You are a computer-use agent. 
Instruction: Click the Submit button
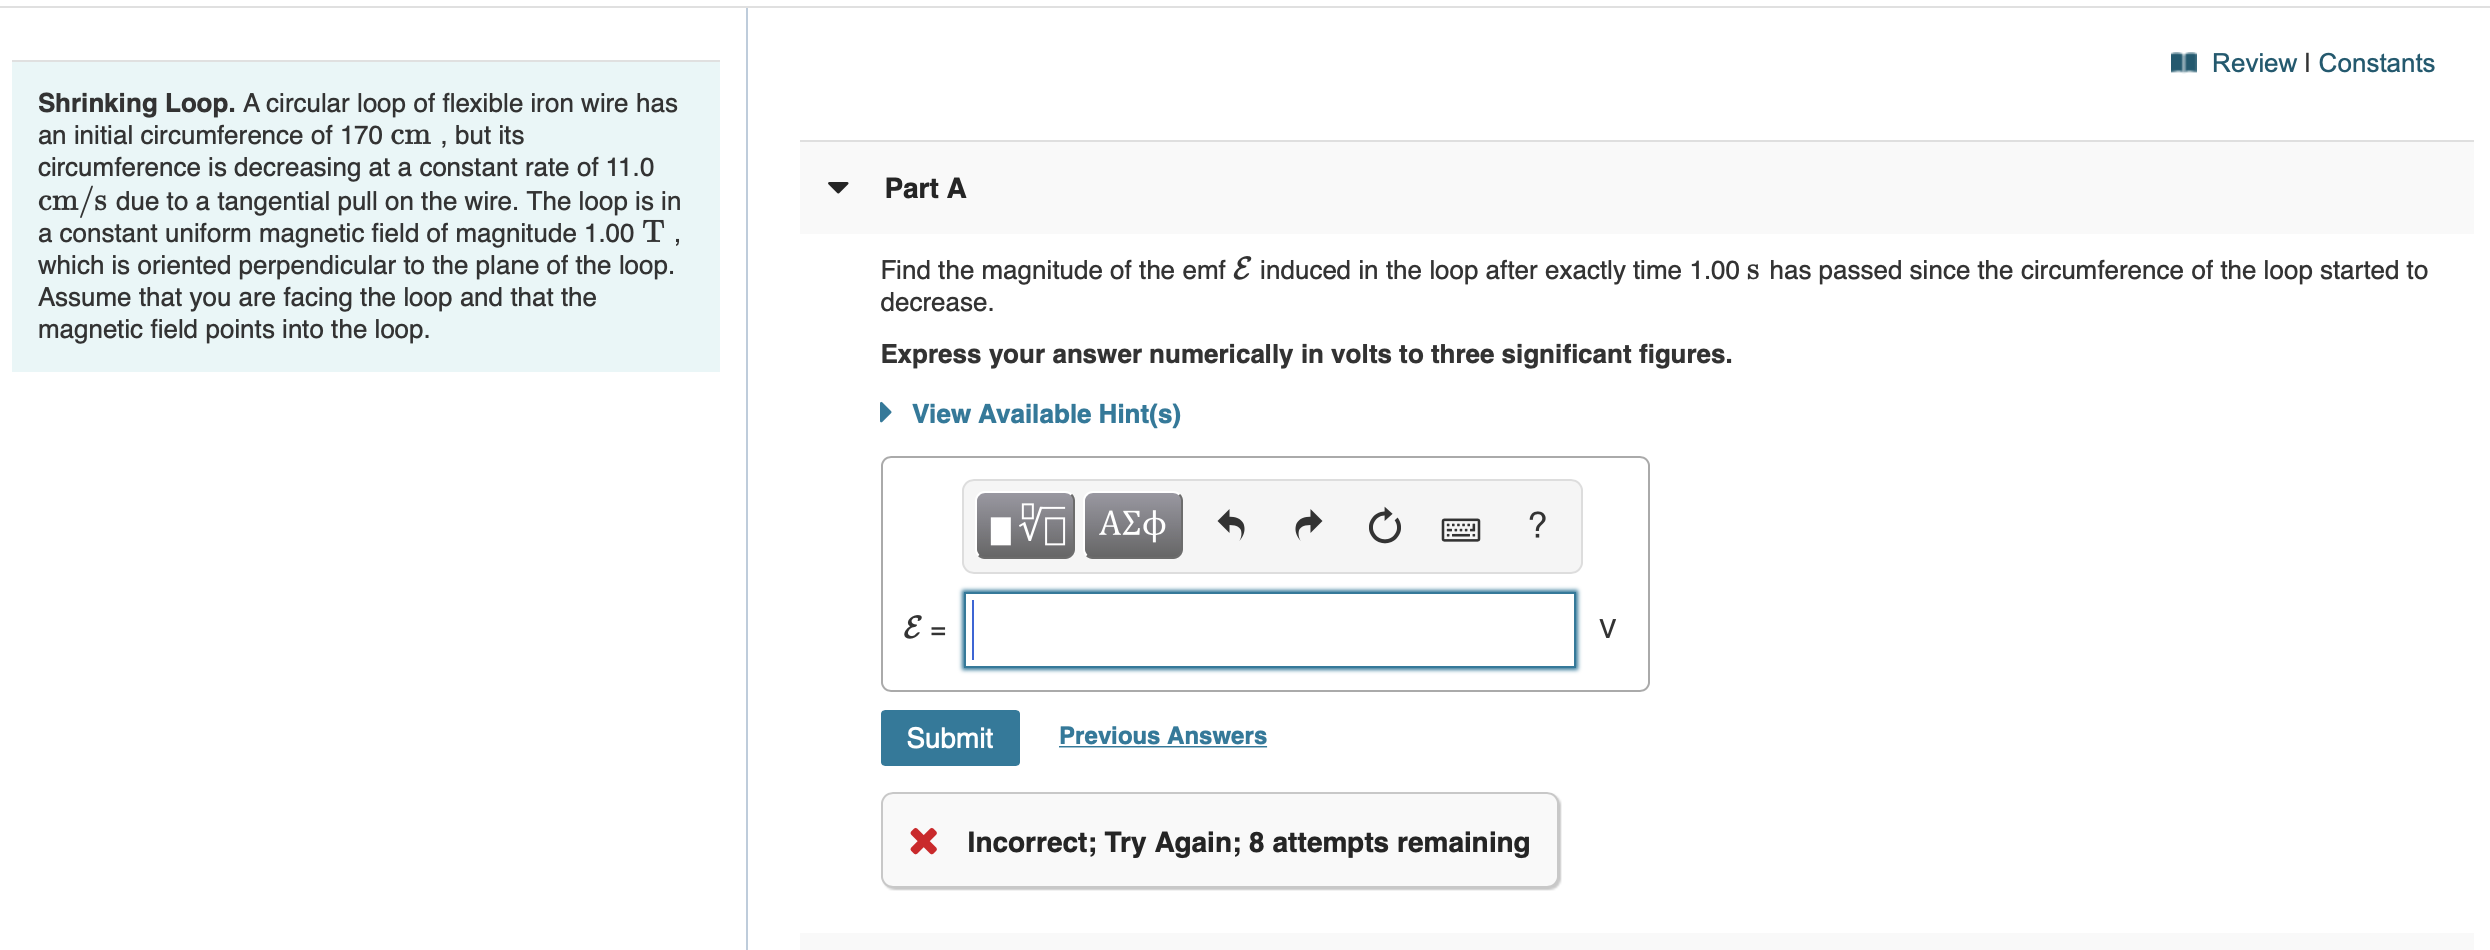(950, 738)
